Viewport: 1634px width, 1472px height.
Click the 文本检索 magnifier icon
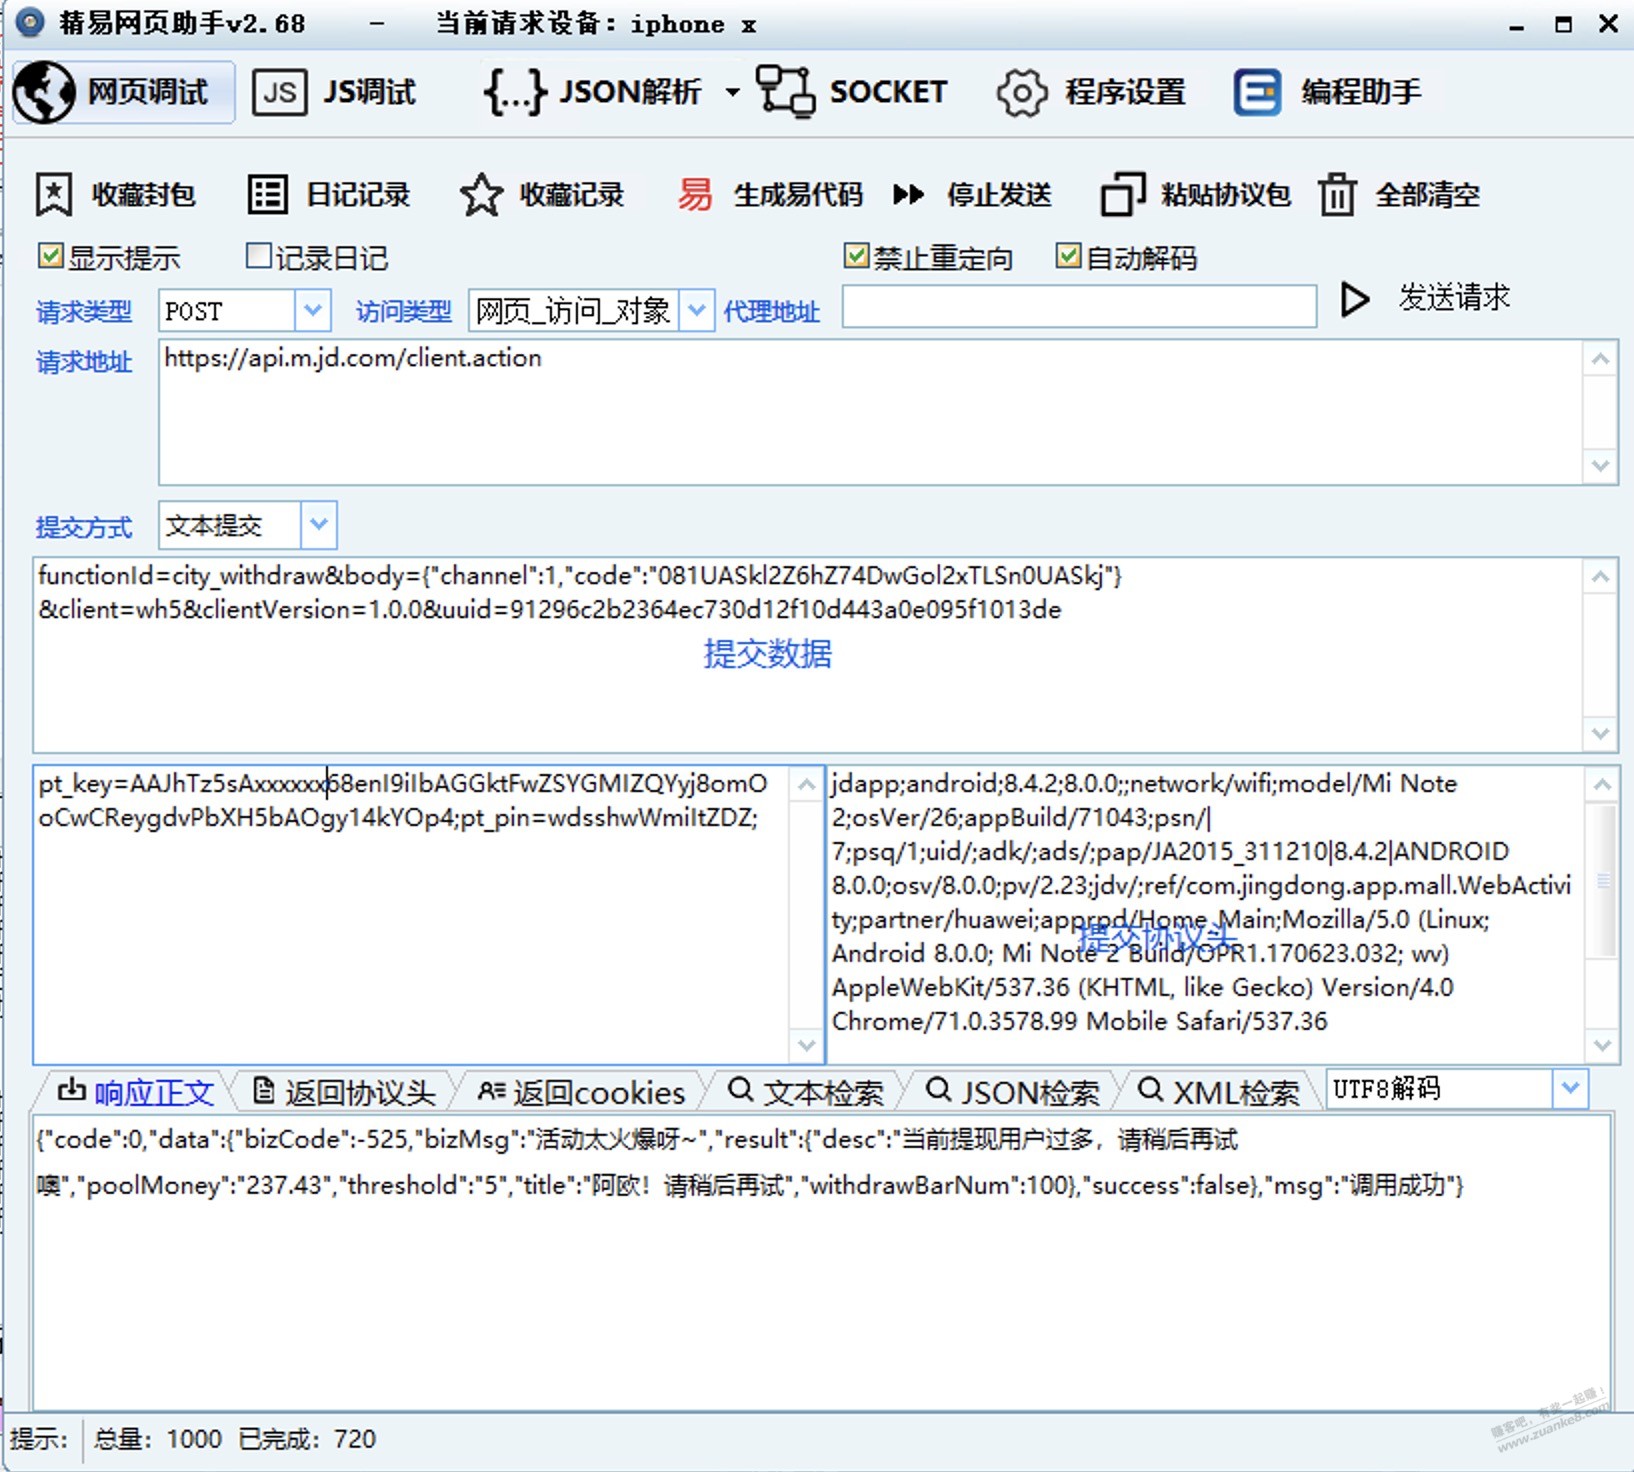tap(740, 1089)
